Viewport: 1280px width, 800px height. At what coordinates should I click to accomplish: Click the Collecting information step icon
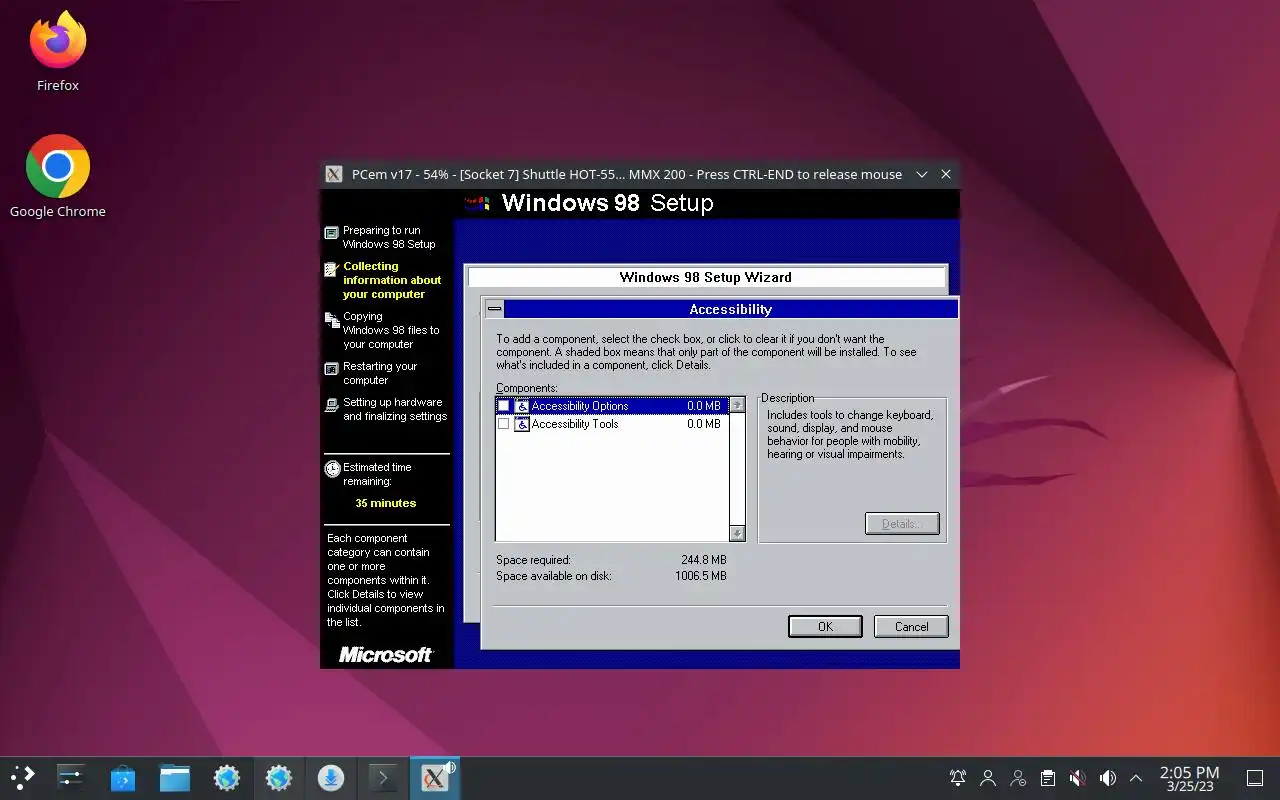(x=332, y=269)
